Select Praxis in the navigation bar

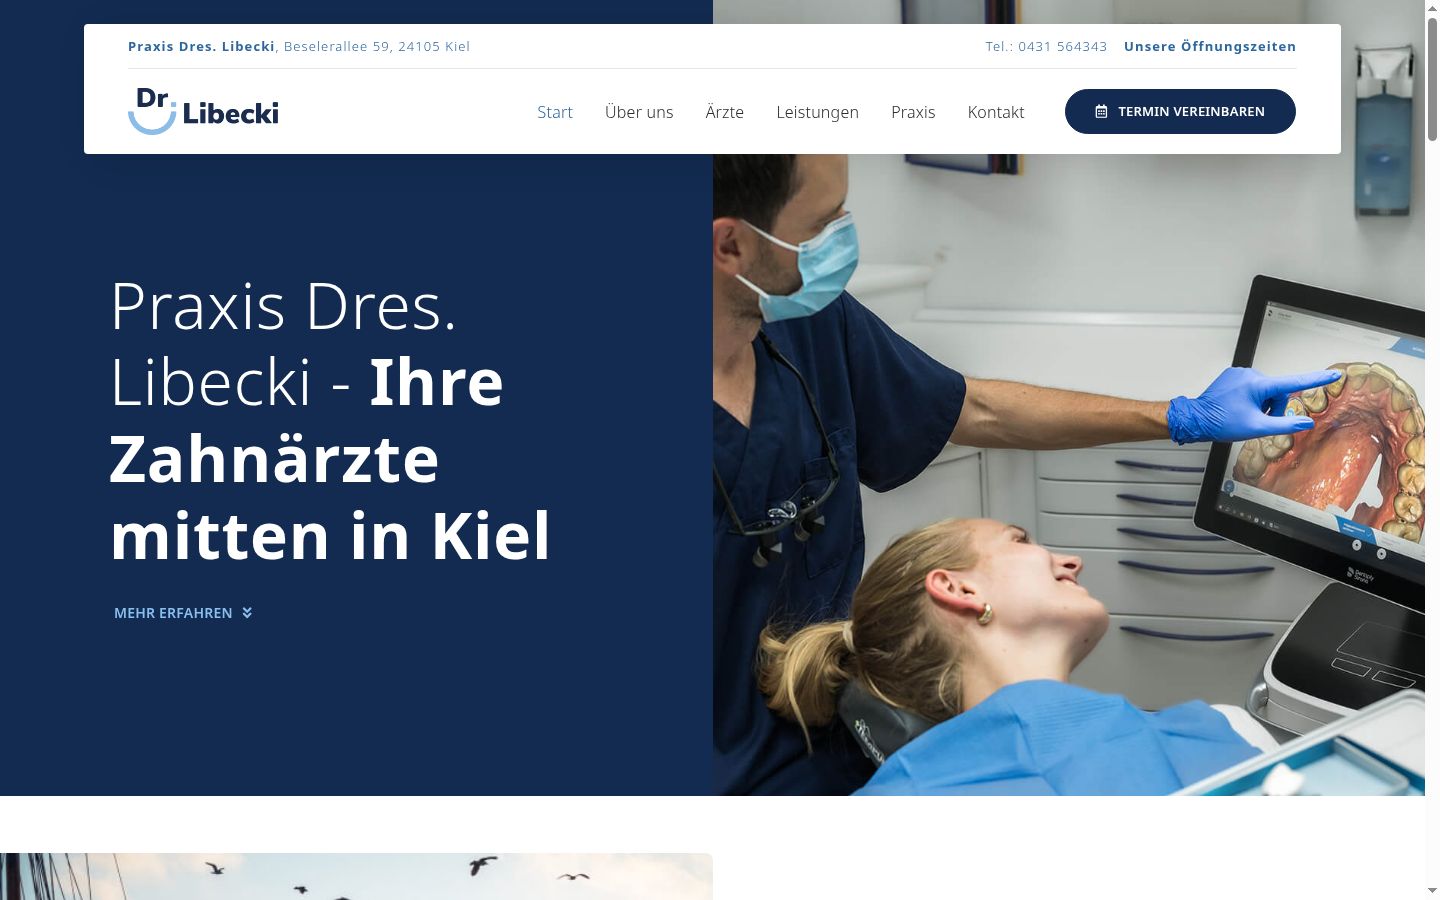[913, 112]
